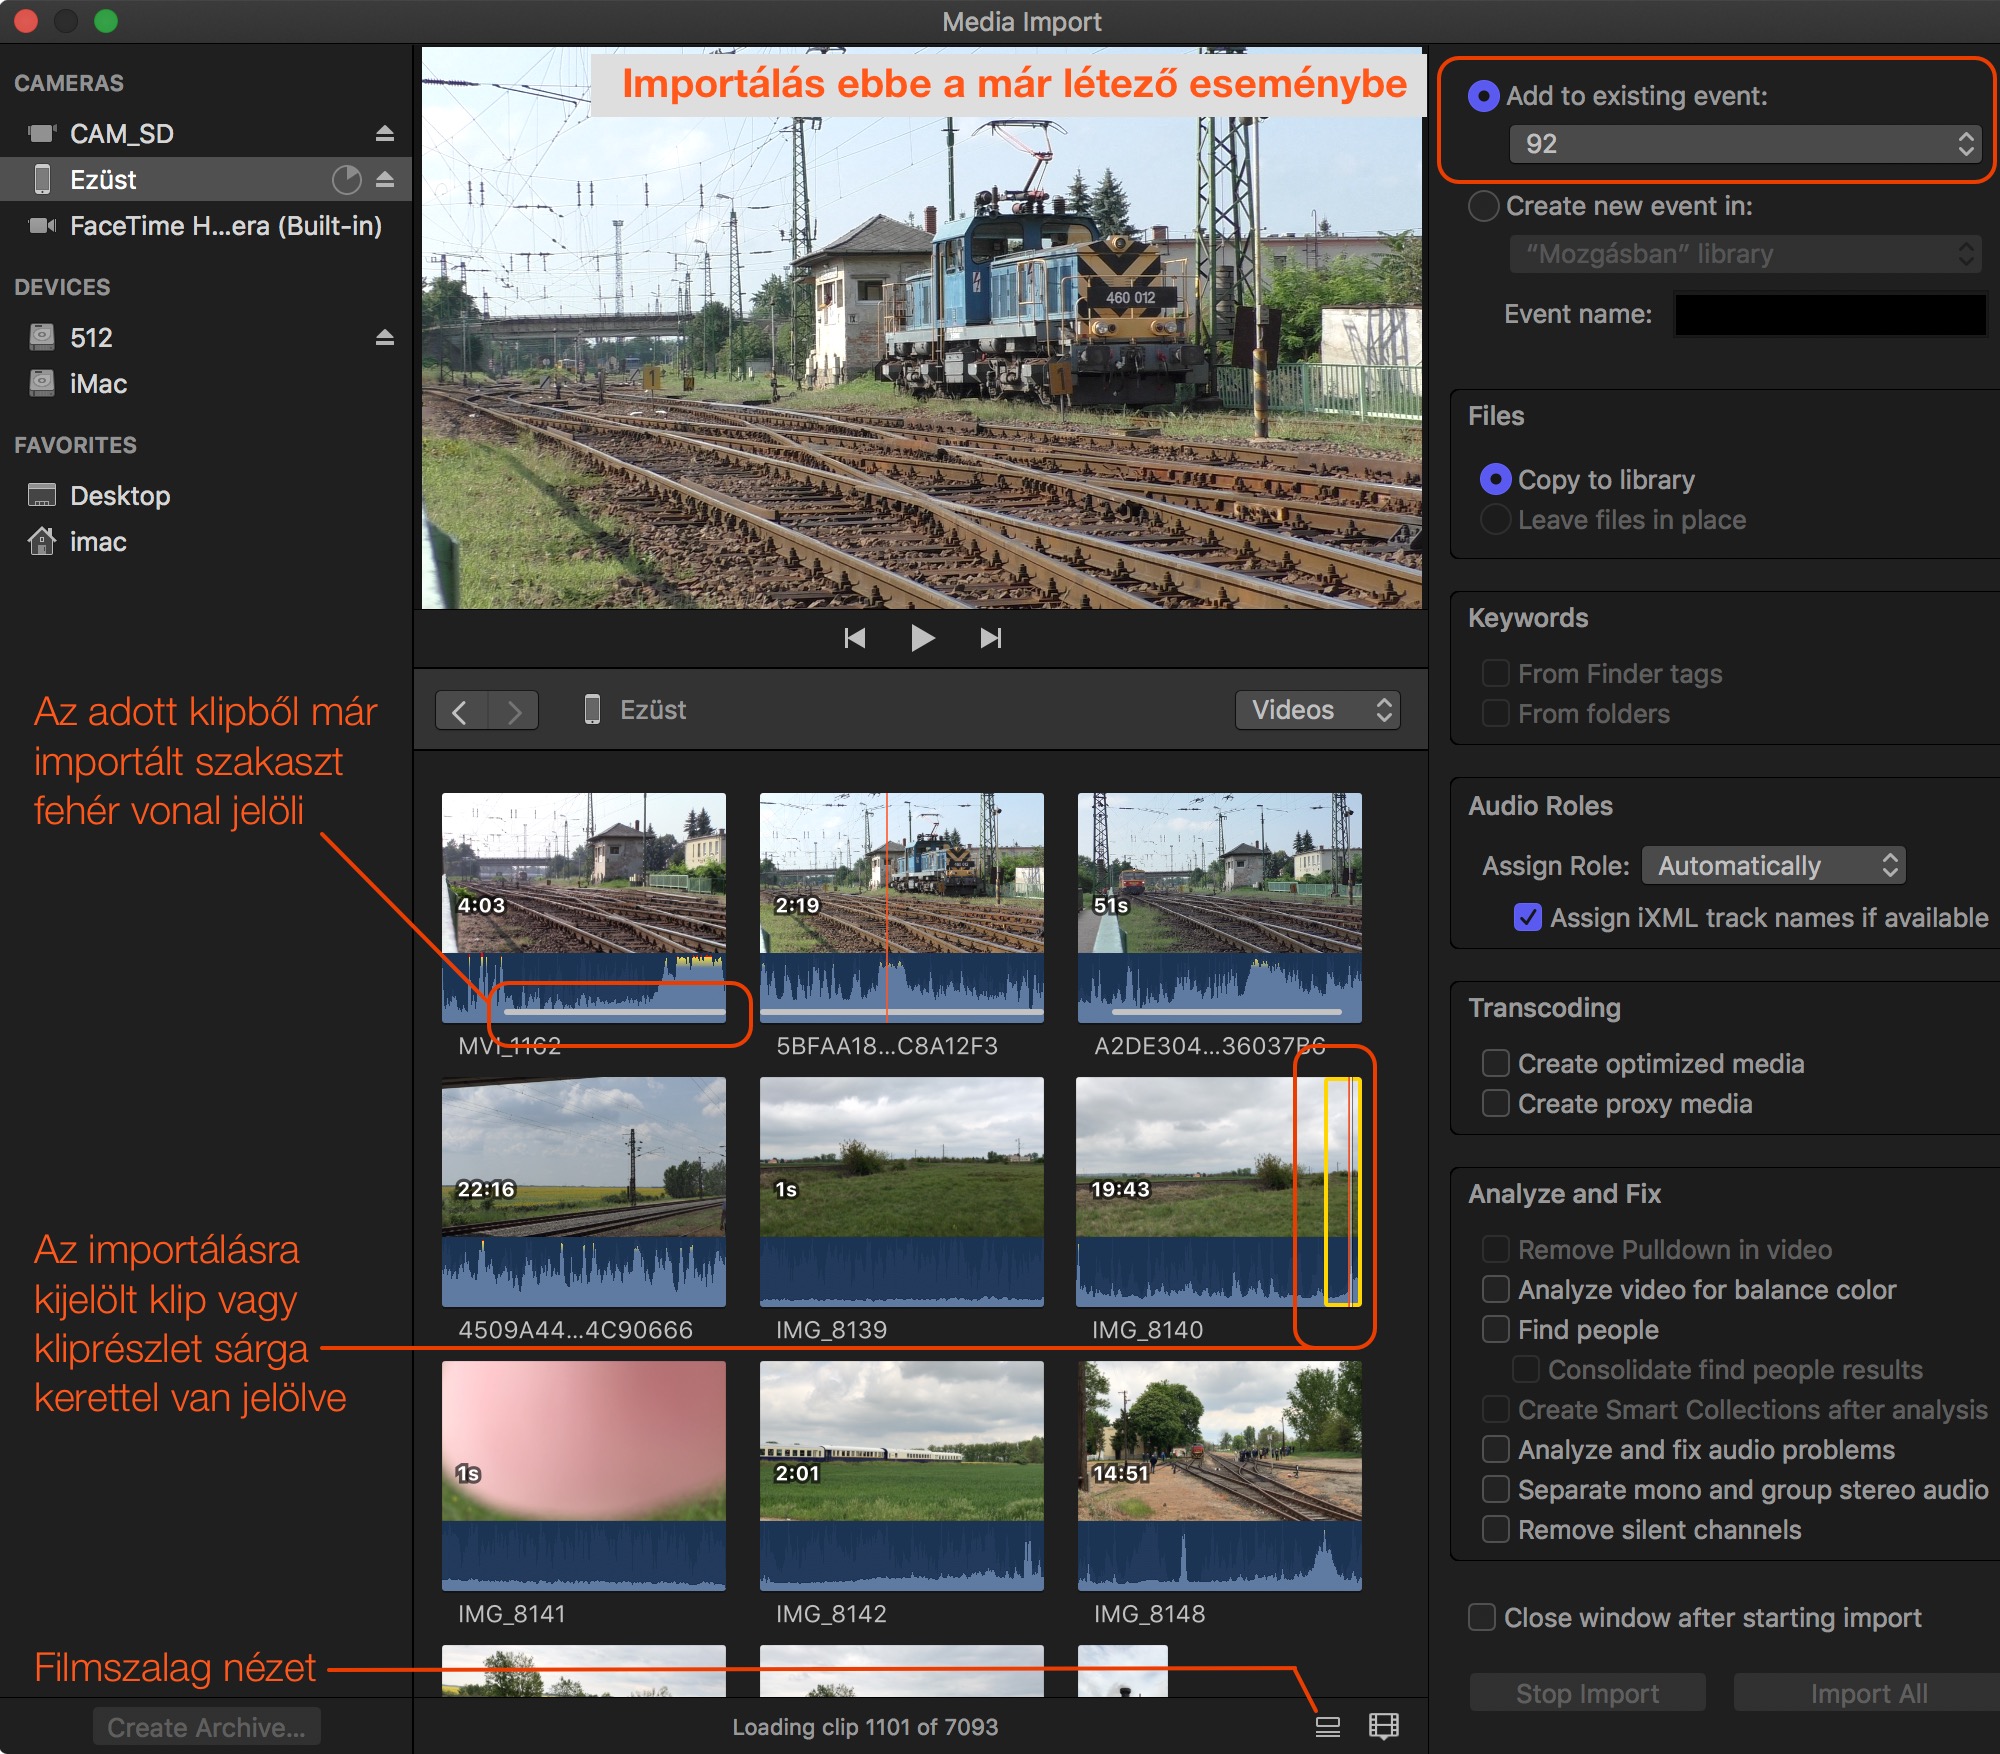Enable Separate mono and group stereo audio
Viewport: 2000px width, 1754px height.
coord(1496,1489)
